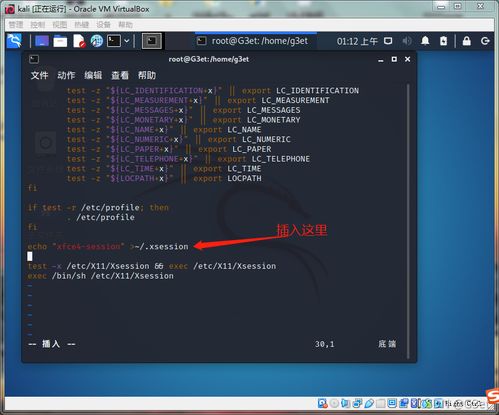This screenshot has height=415, width=499.
Task: Open the 文件 menu in terminal
Action: click(x=39, y=75)
